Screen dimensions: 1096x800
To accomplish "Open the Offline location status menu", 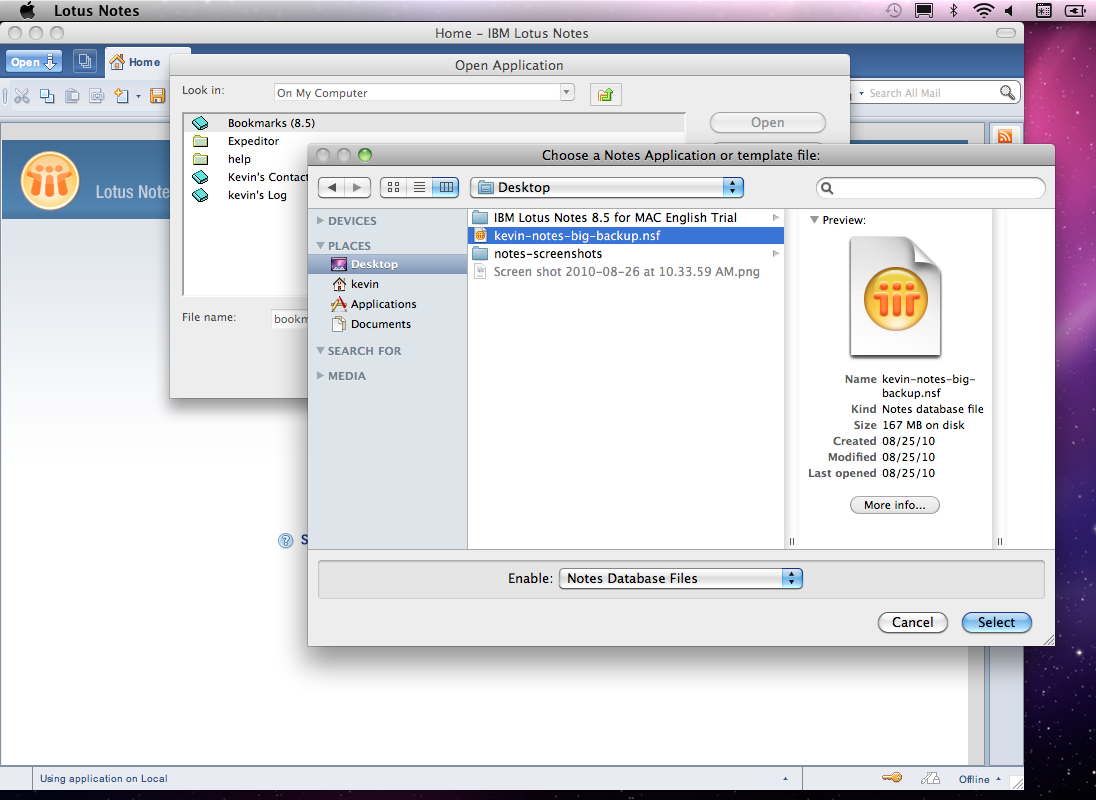I will click(980, 779).
